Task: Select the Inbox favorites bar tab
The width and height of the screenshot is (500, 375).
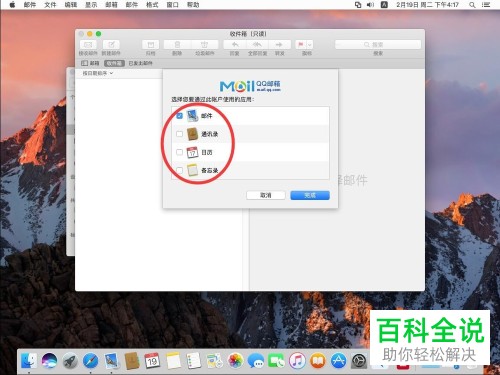Action: tap(114, 63)
